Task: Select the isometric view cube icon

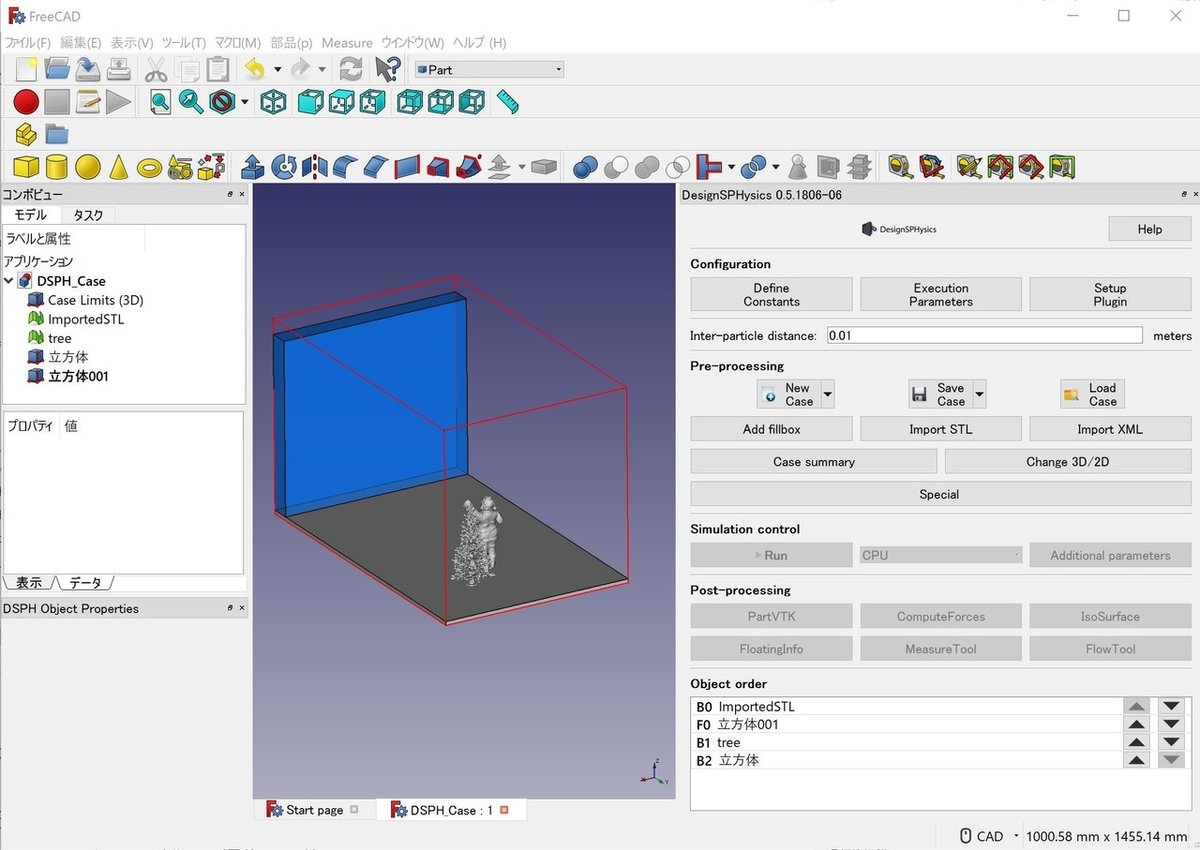Action: 273,101
